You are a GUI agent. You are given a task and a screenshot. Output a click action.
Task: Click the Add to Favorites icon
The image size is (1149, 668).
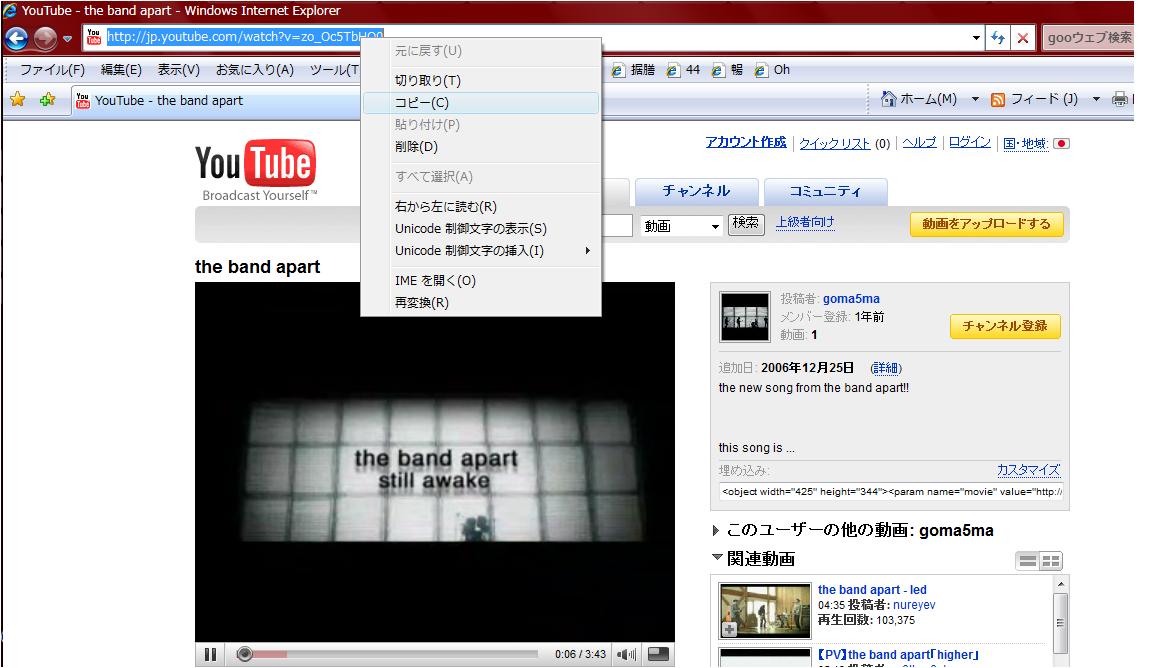tap(48, 100)
